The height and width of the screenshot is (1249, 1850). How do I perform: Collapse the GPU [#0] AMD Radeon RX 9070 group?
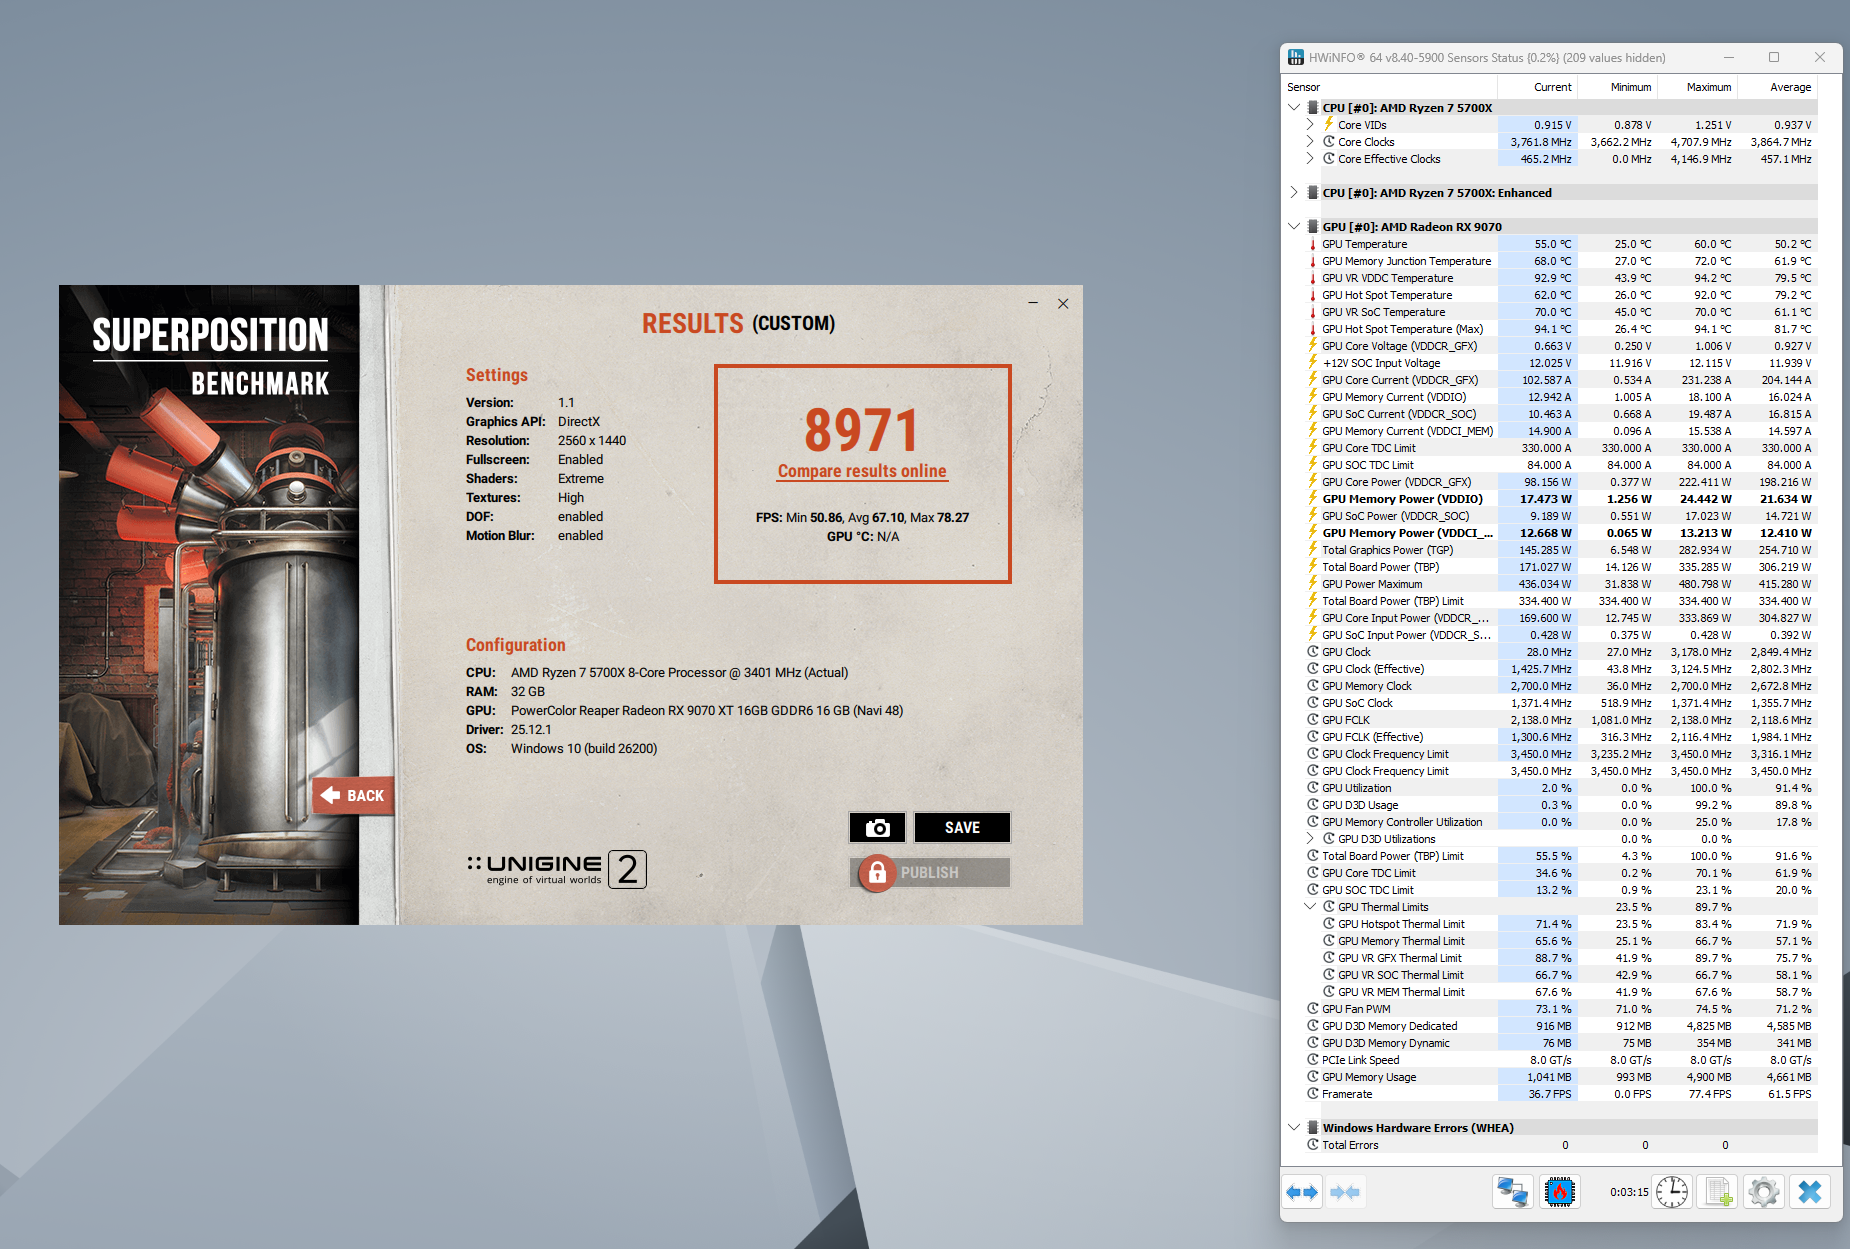click(x=1294, y=226)
